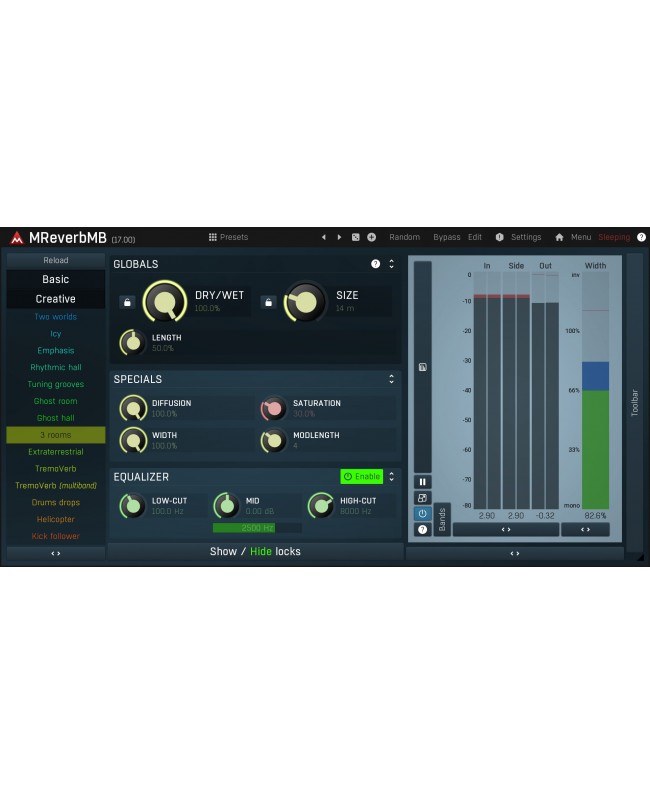Viewport: 650px width, 794px height.
Task: Click the Random button
Action: click(x=404, y=237)
